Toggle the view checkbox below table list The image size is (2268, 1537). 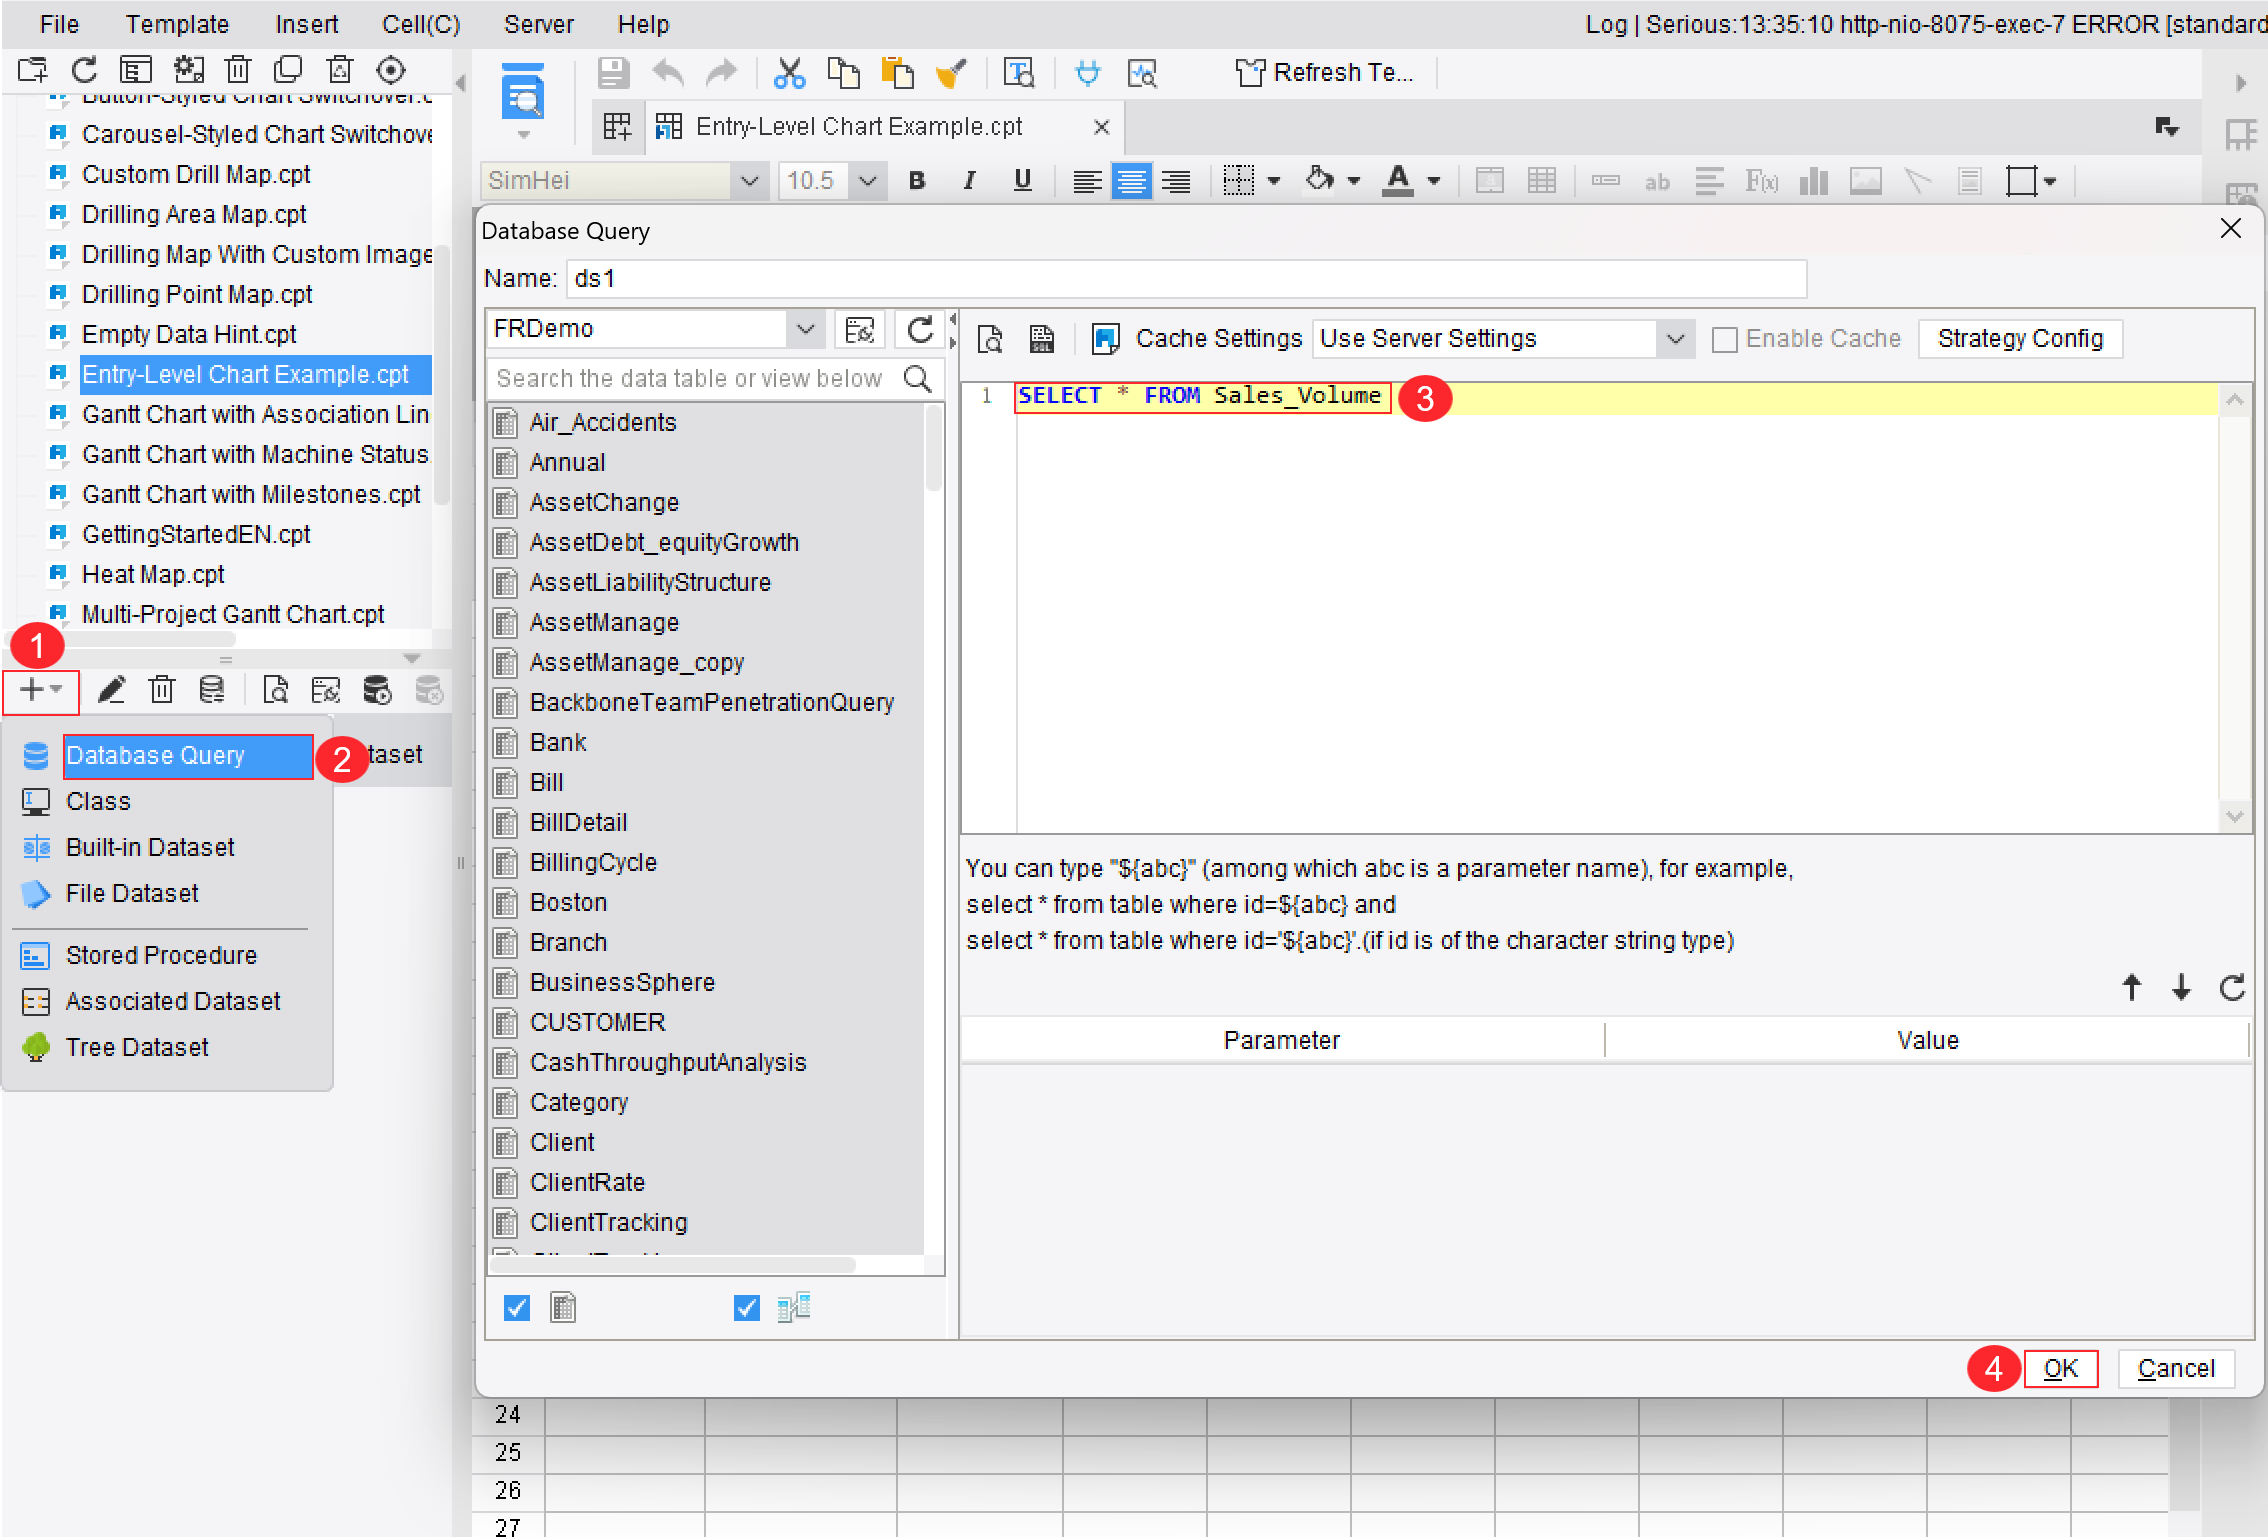[x=747, y=1308]
